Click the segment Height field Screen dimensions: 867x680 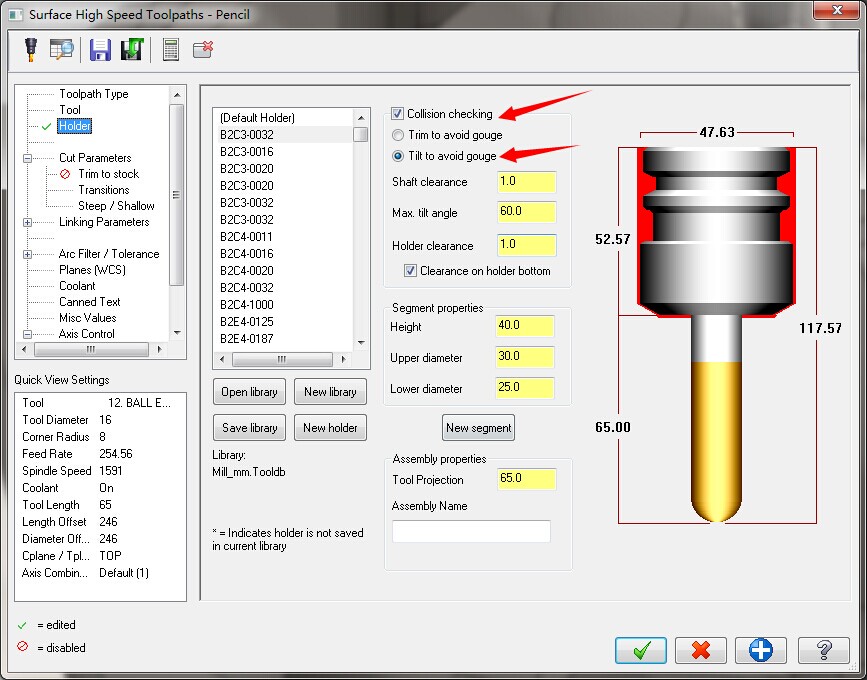click(x=525, y=326)
